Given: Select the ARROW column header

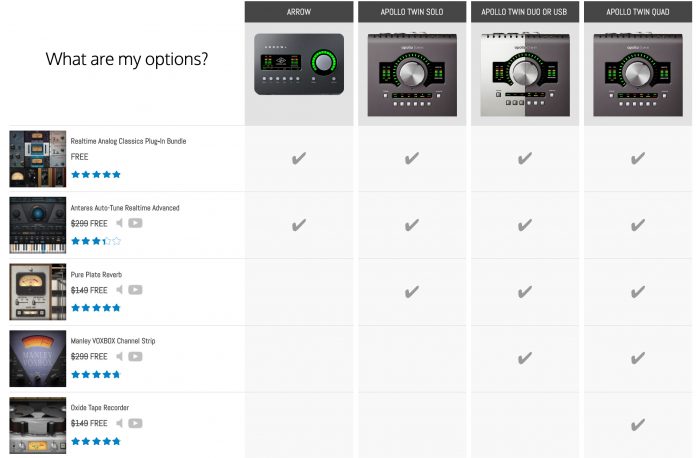Looking at the screenshot, I should pos(298,12).
